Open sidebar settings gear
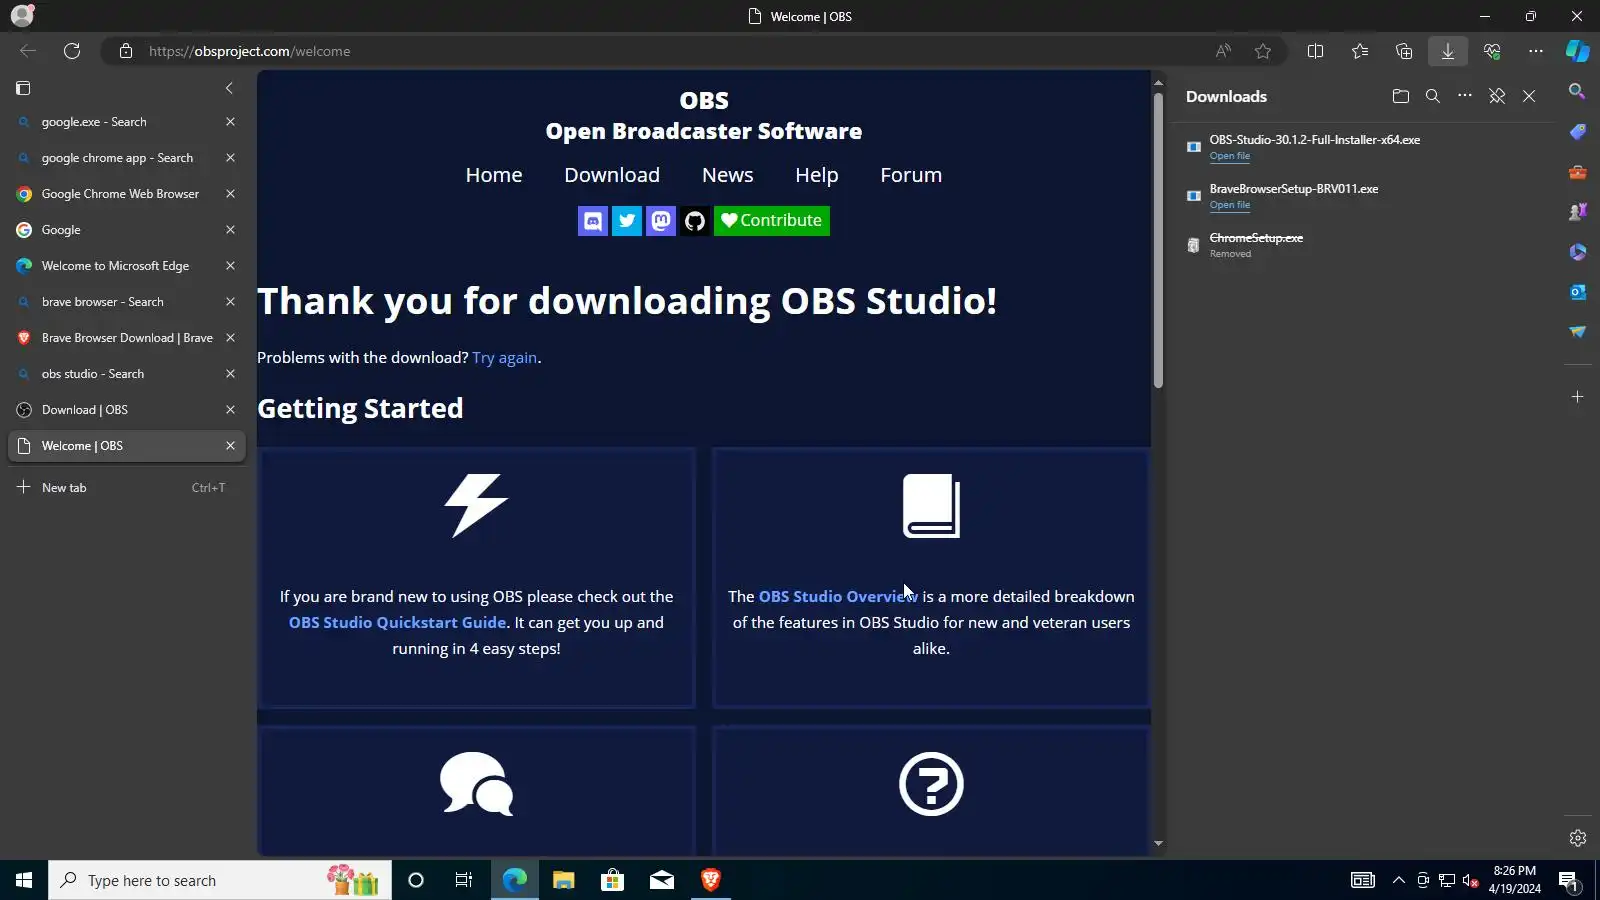 1578,838
